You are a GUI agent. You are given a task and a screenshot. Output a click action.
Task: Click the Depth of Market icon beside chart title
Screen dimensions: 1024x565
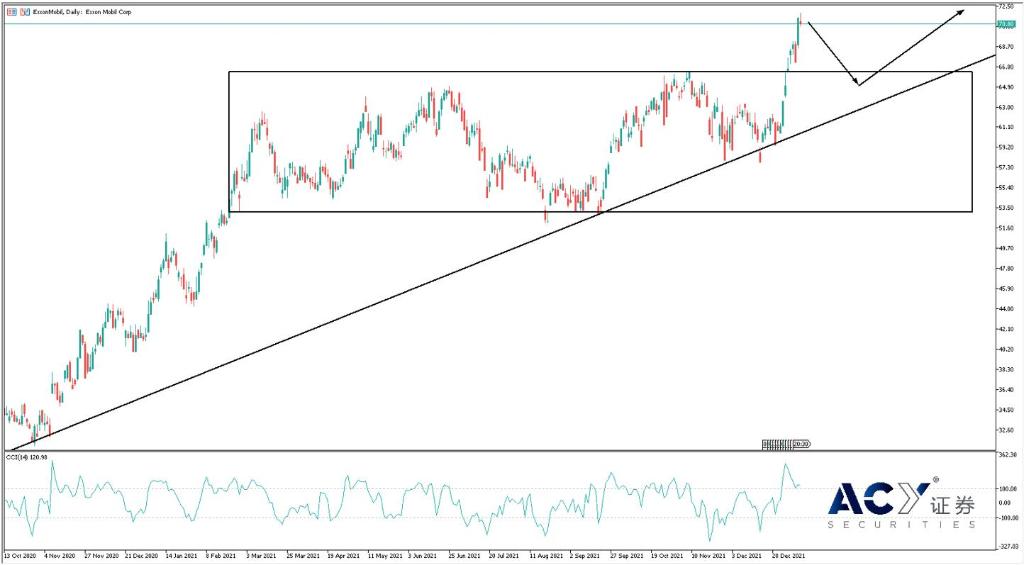click(x=23, y=12)
